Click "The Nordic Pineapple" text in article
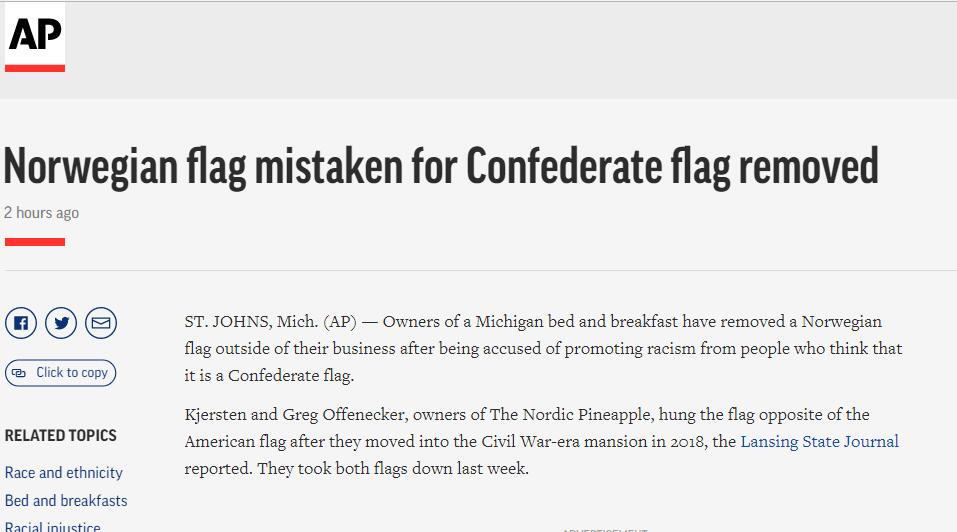The height and width of the screenshot is (532, 957). 570,414
